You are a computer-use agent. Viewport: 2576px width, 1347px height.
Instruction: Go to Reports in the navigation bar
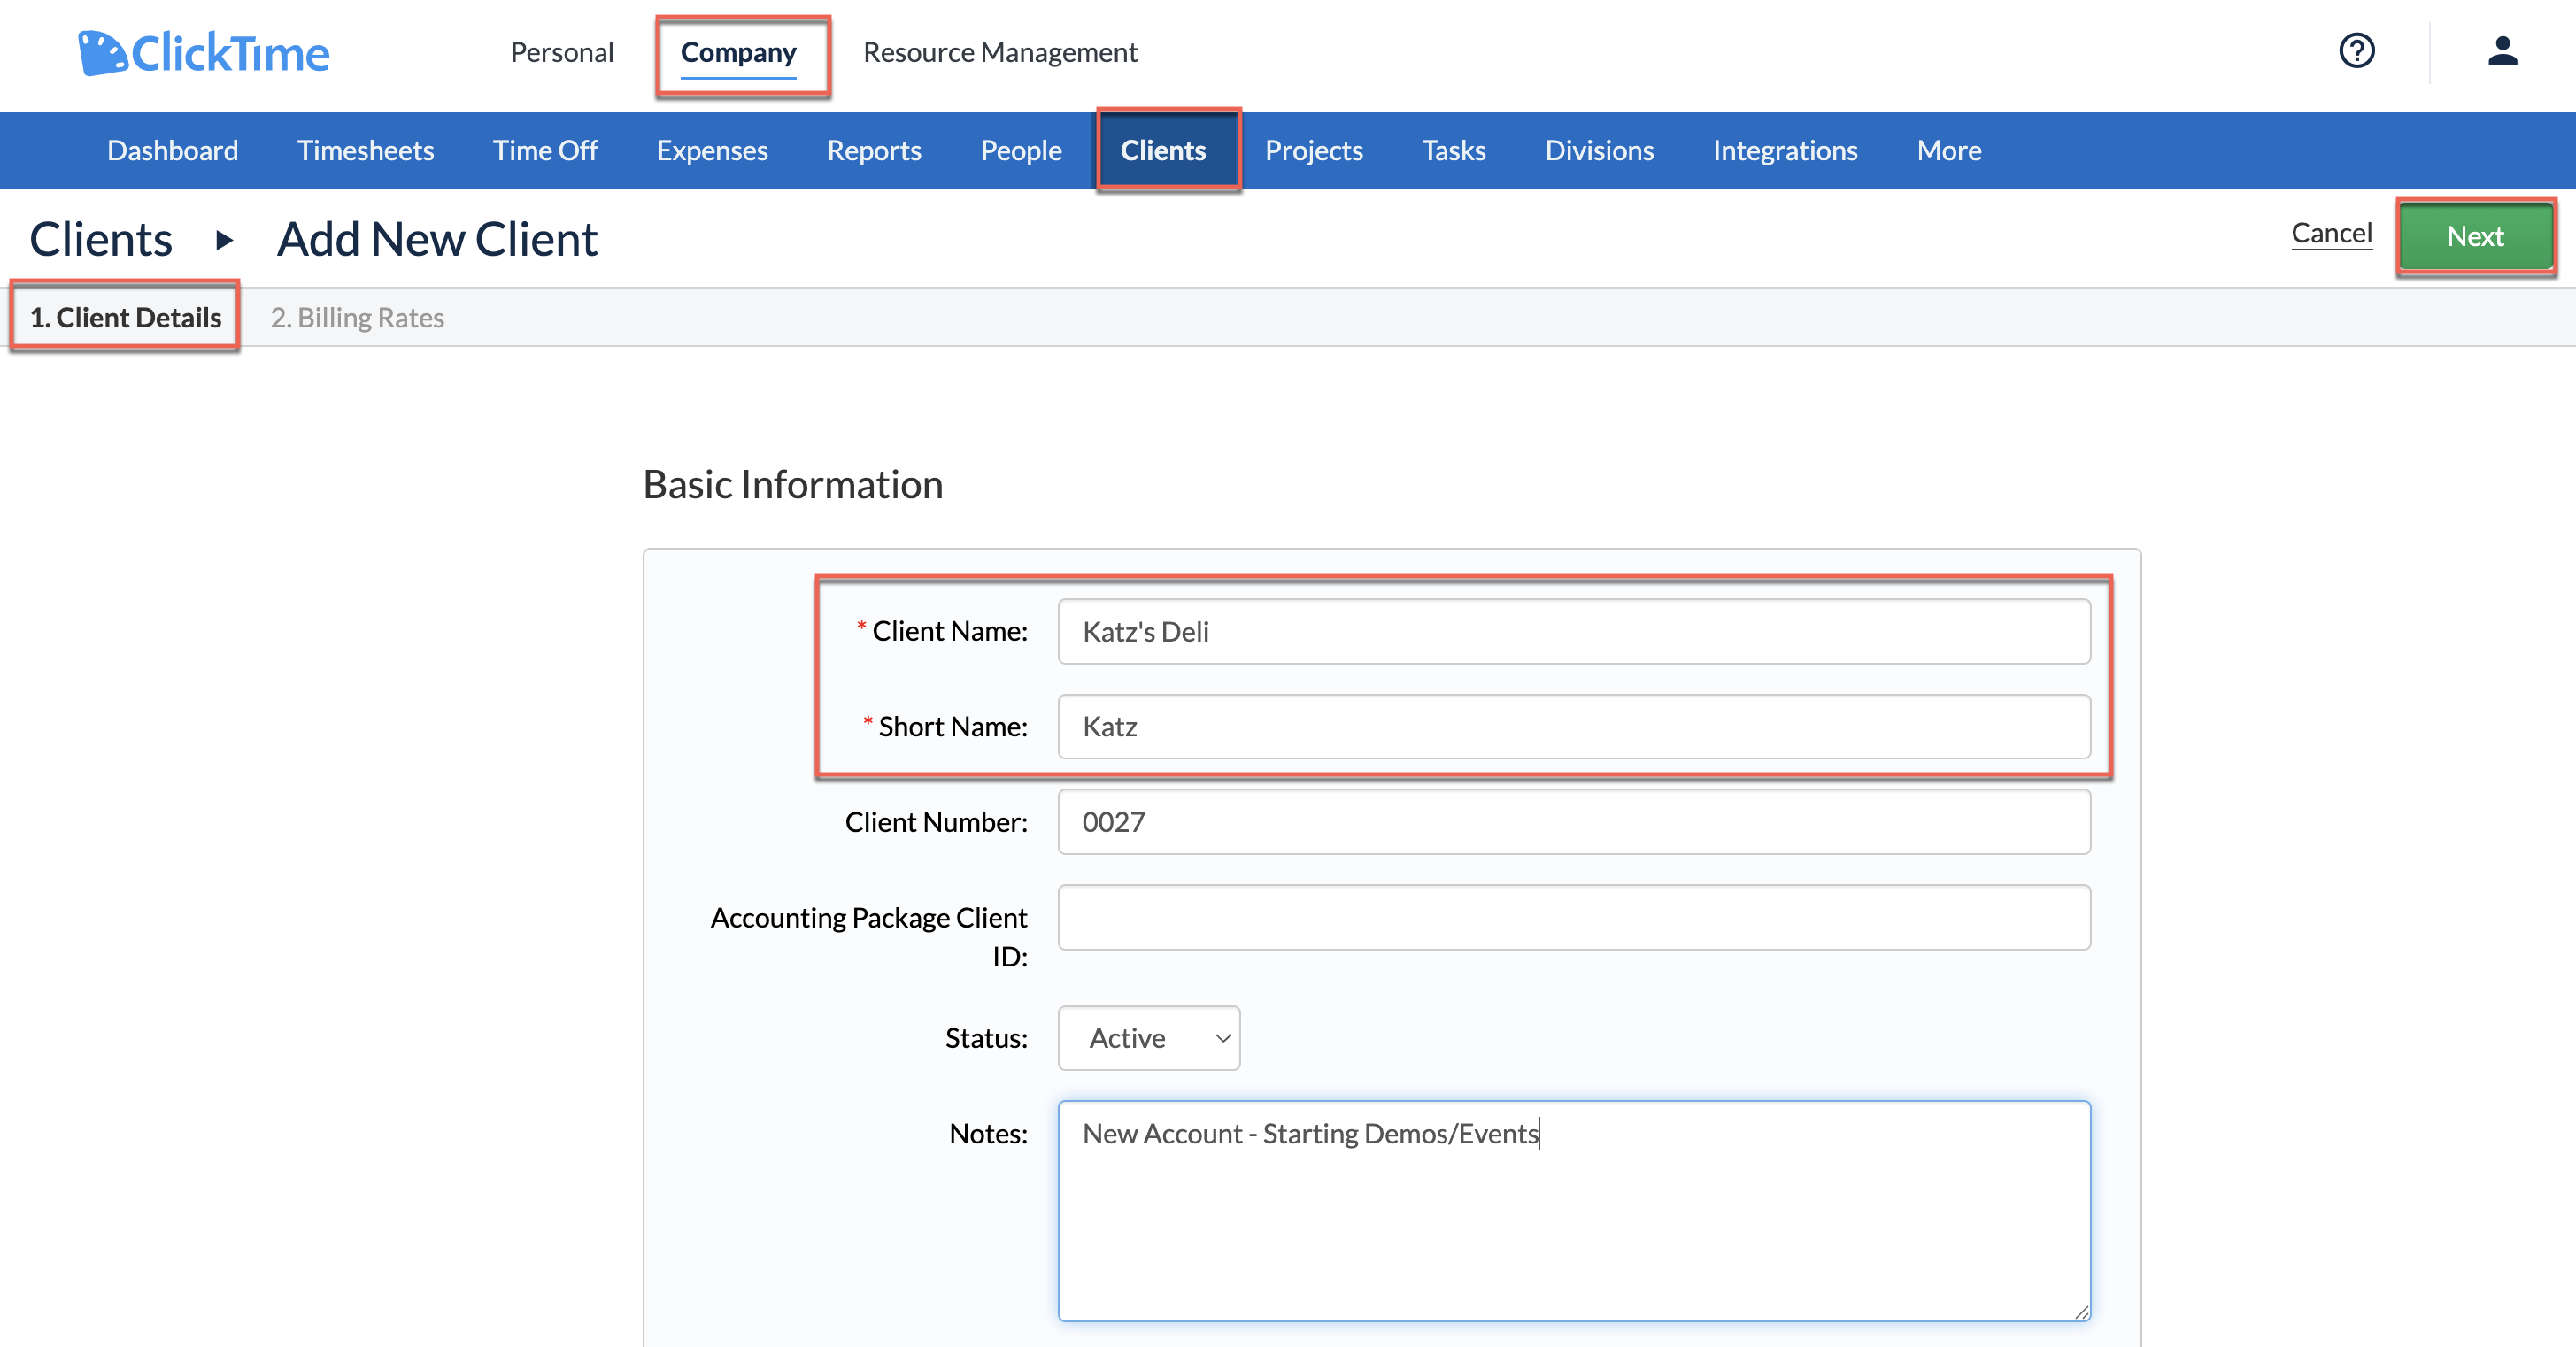874,151
